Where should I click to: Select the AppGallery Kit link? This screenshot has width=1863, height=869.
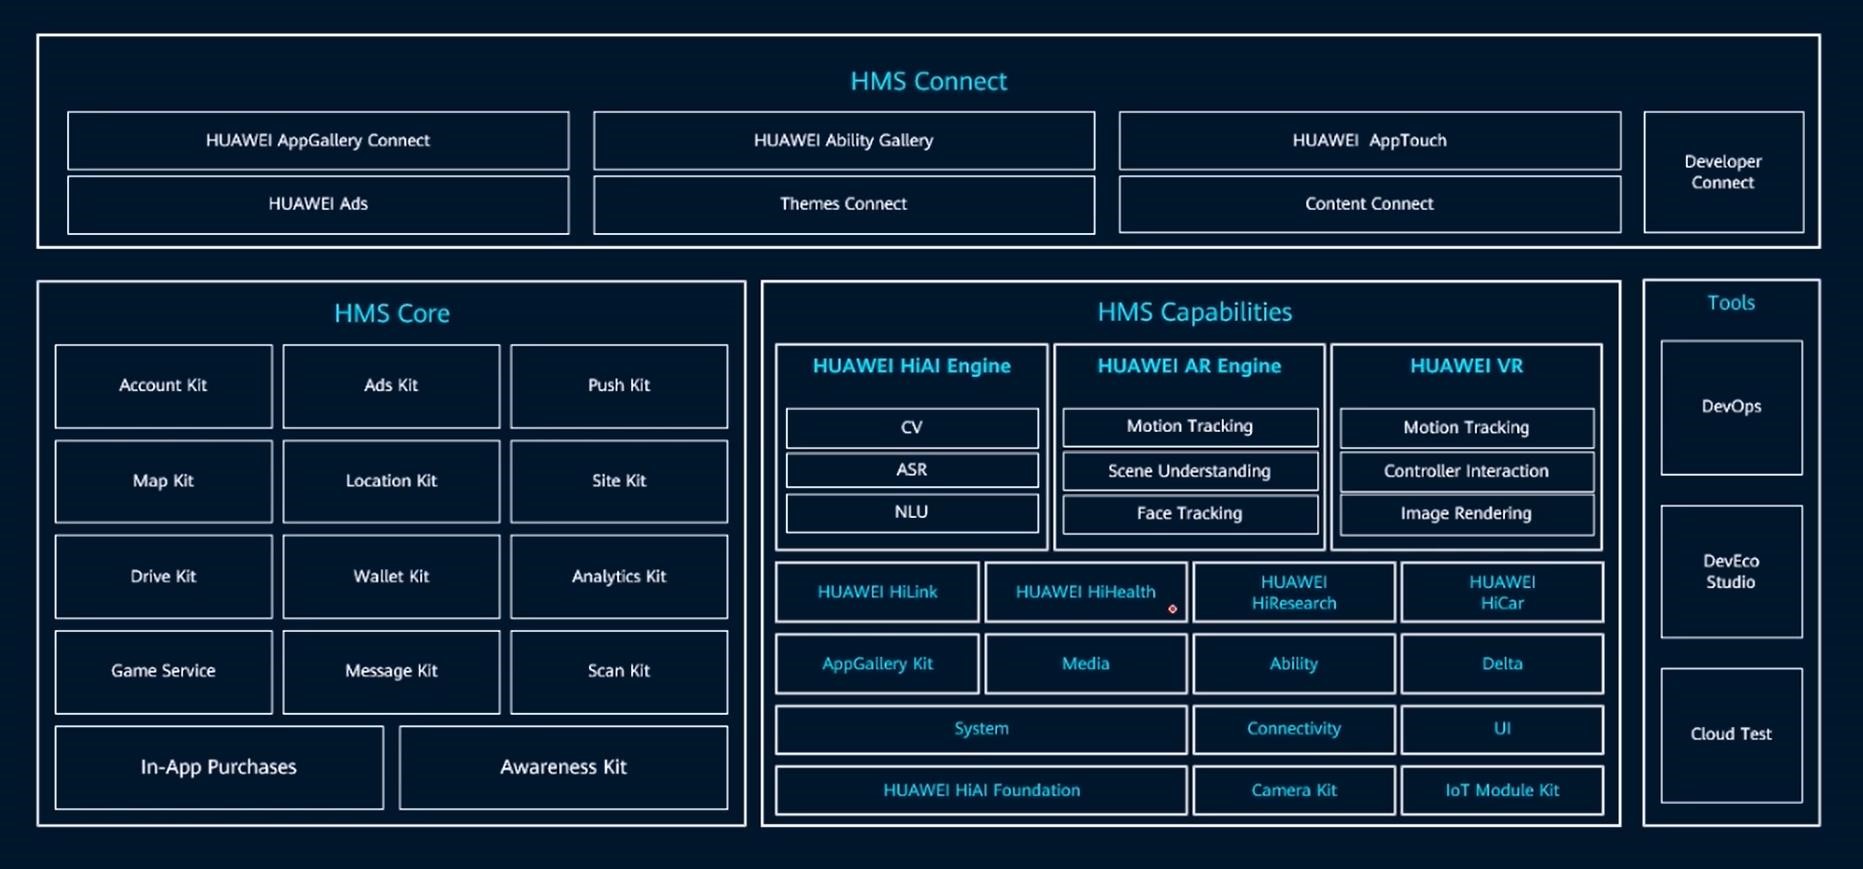click(877, 664)
